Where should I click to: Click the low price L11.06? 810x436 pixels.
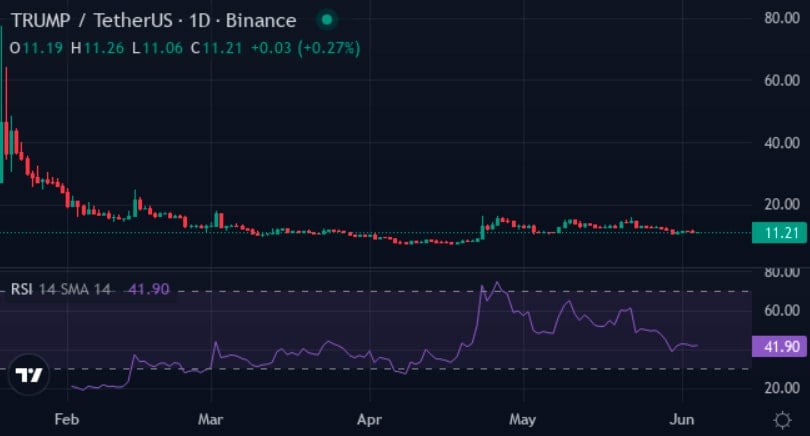(x=157, y=49)
